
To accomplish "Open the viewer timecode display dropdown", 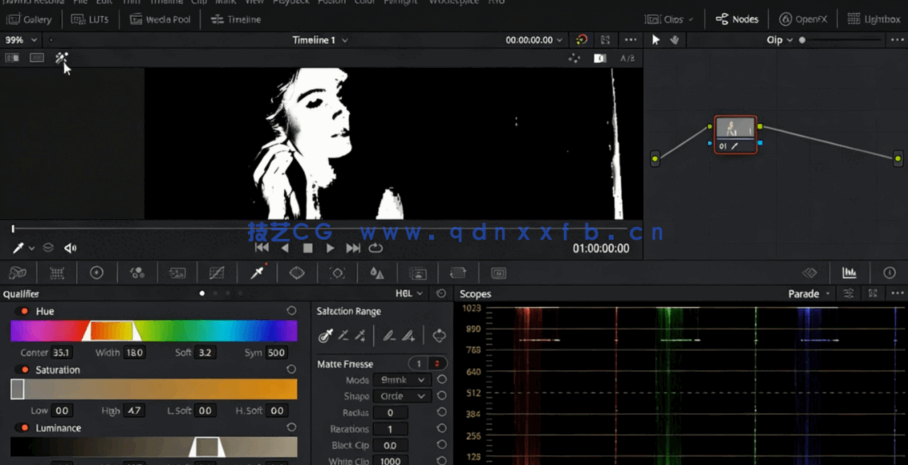I will click(x=534, y=40).
